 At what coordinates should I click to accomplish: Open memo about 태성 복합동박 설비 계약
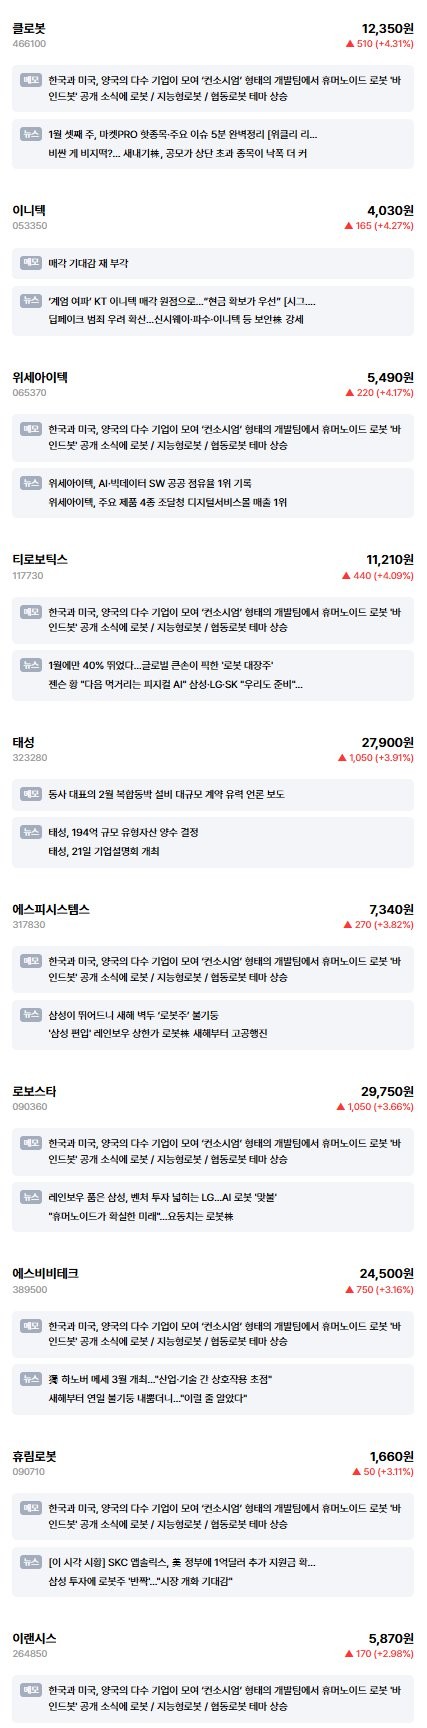click(x=166, y=794)
